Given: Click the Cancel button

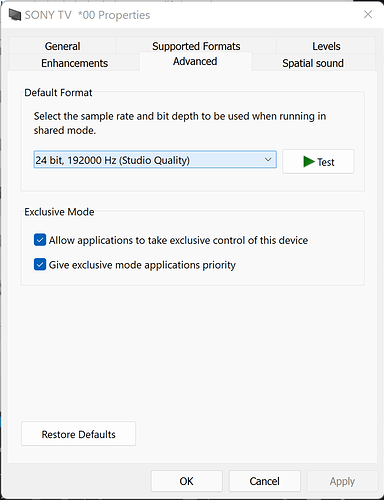Looking at the screenshot, I should [265, 481].
